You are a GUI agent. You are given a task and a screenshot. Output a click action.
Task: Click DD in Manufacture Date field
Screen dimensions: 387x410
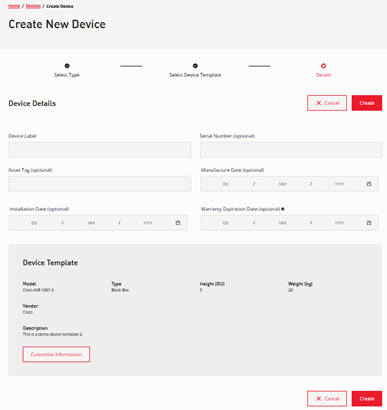pos(226,184)
